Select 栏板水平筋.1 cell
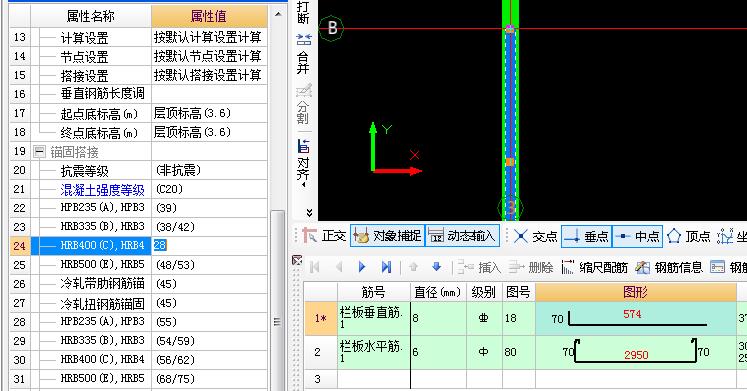The height and width of the screenshot is (391, 747). pyautogui.click(x=374, y=352)
